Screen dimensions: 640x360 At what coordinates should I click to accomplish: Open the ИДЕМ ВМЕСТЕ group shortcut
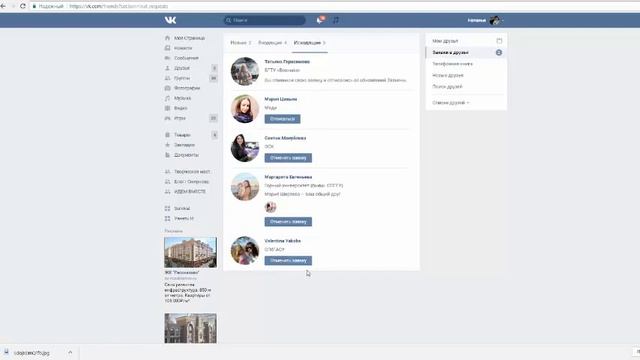pyautogui.click(x=190, y=191)
